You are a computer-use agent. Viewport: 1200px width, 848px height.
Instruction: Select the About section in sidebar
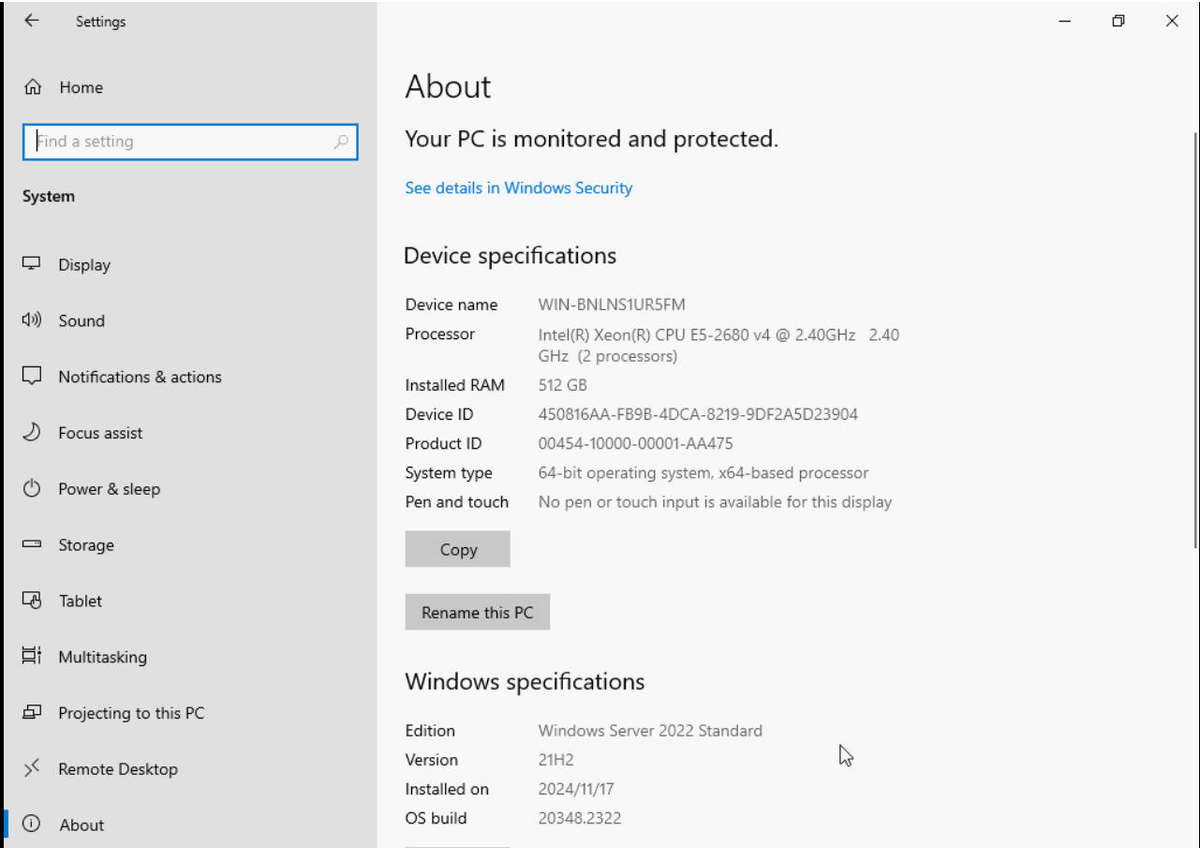tap(81, 824)
